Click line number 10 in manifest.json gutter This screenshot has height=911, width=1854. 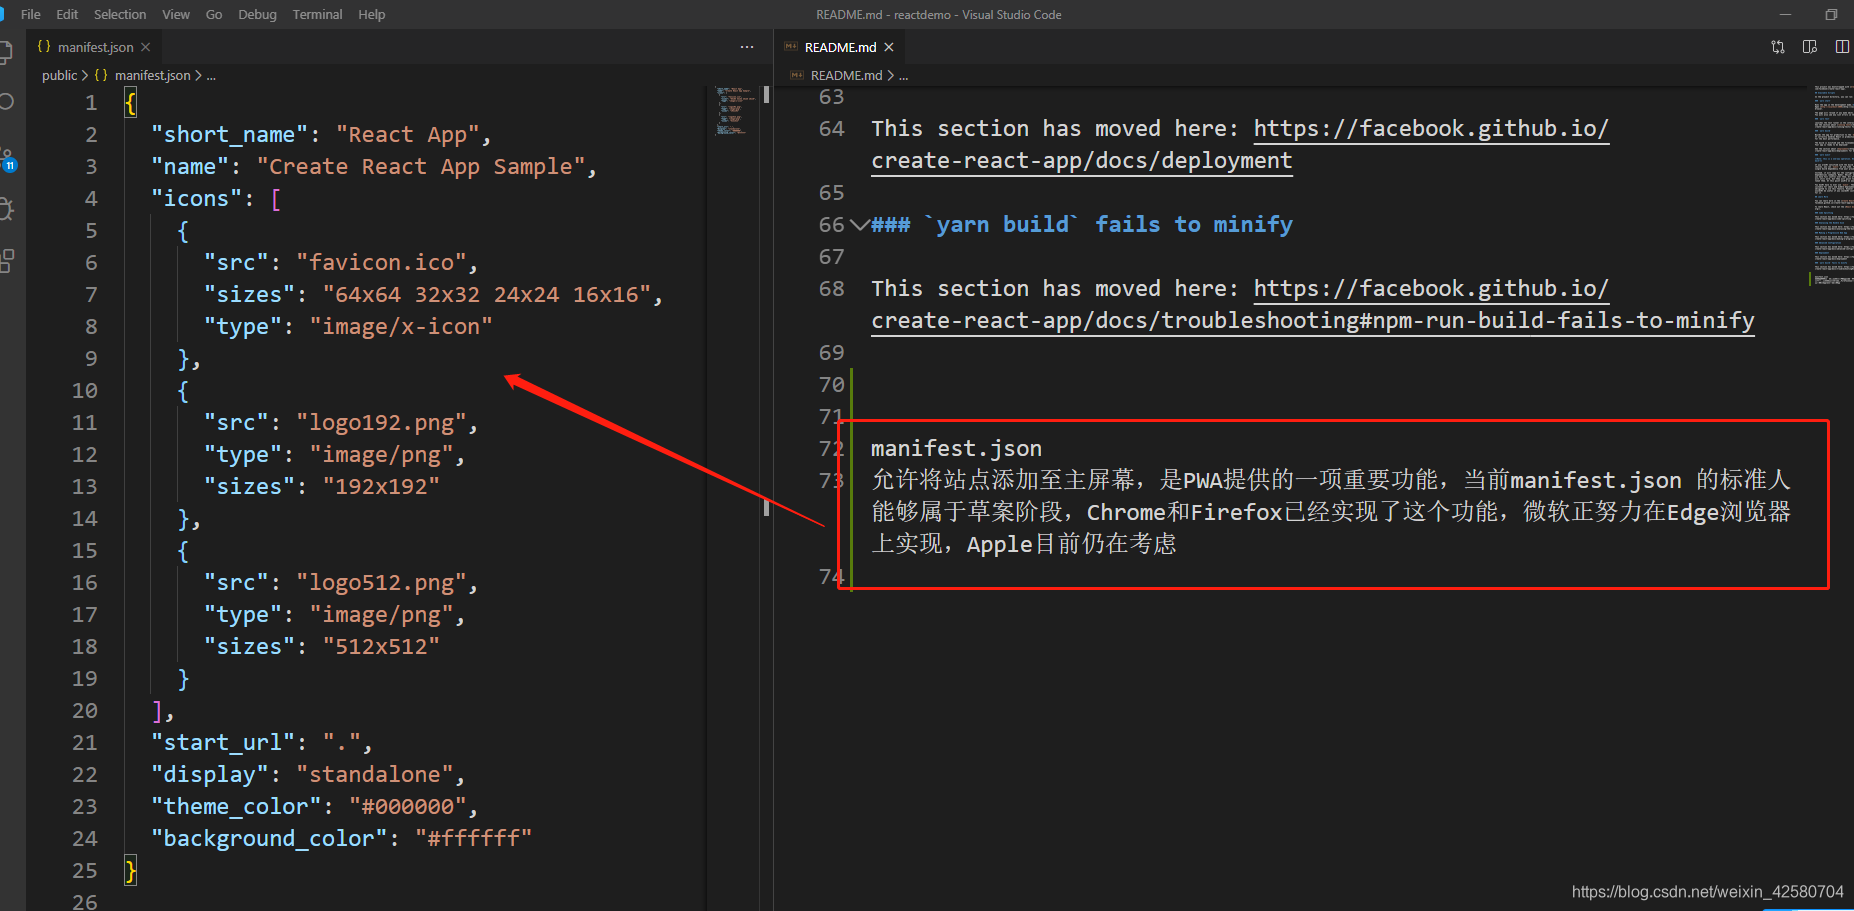(x=85, y=391)
